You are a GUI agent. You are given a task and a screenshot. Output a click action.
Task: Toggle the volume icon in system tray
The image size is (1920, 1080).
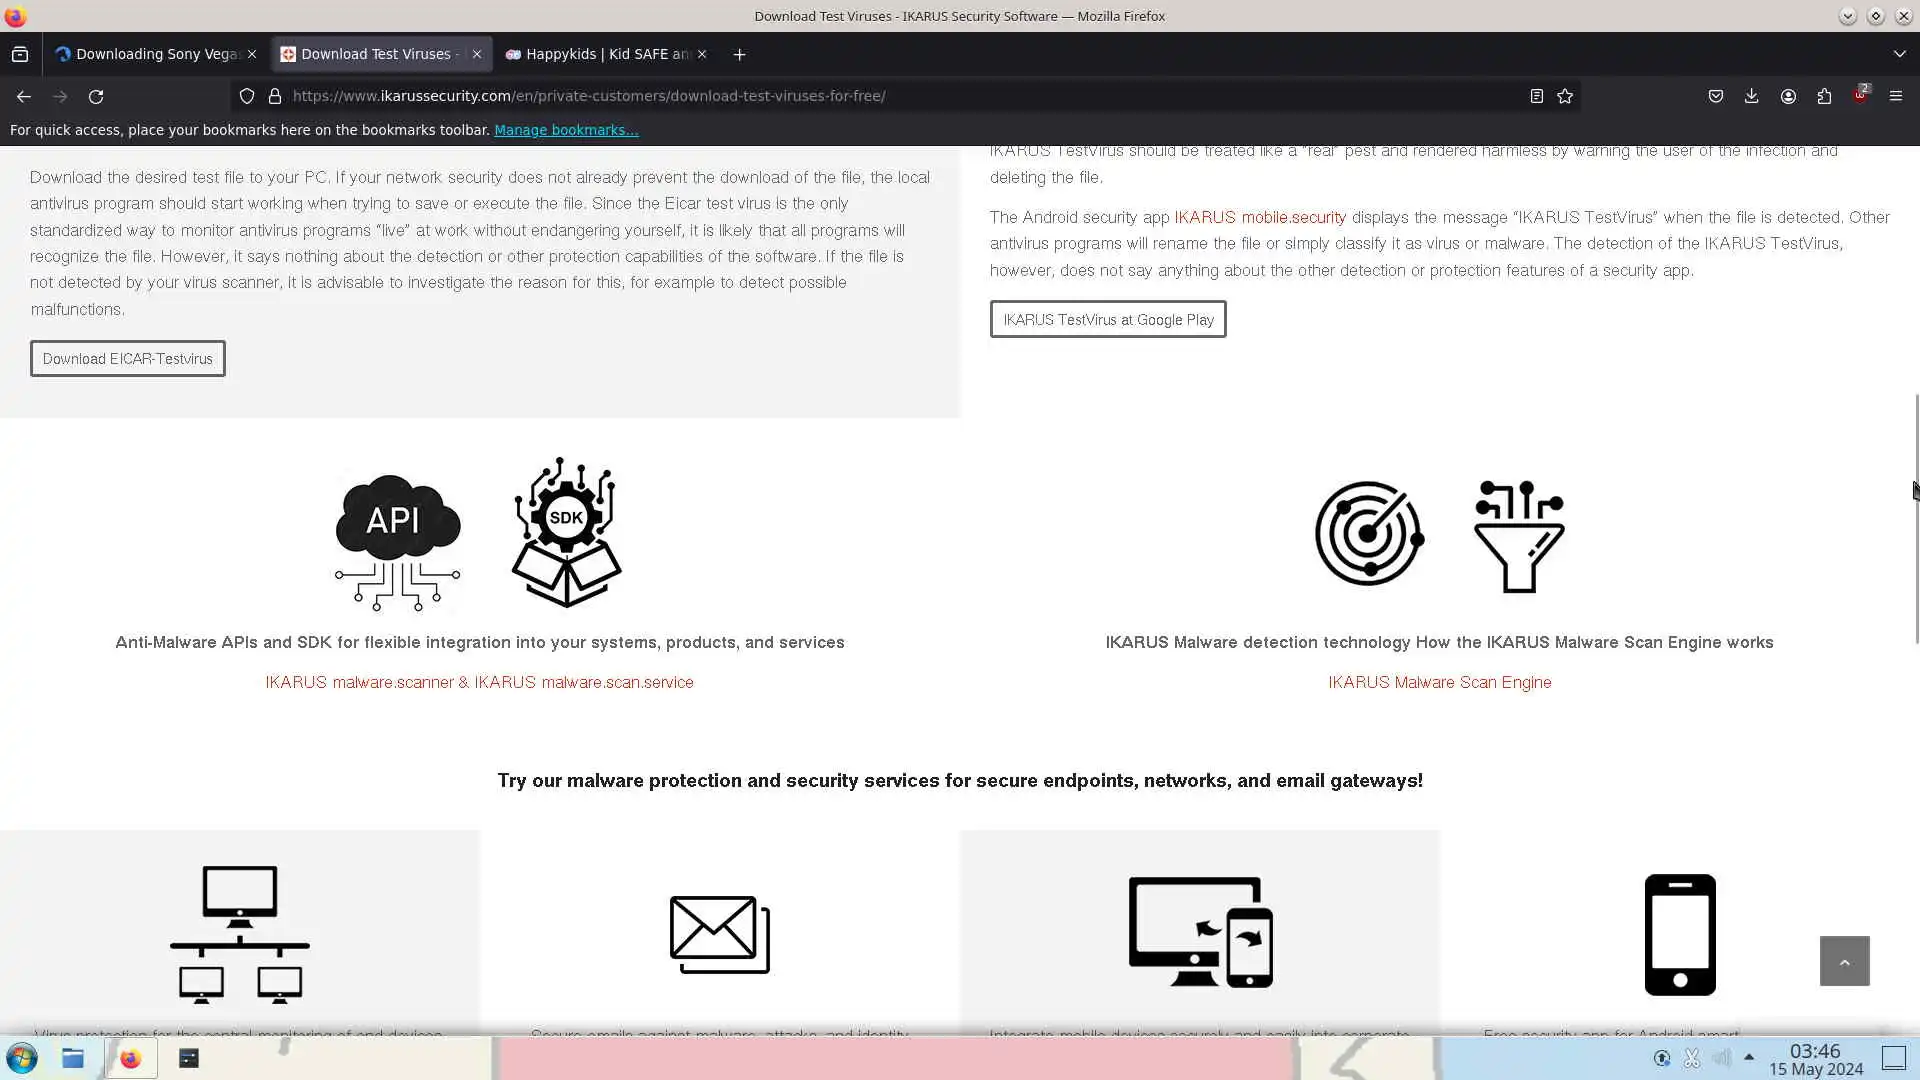(1721, 1057)
